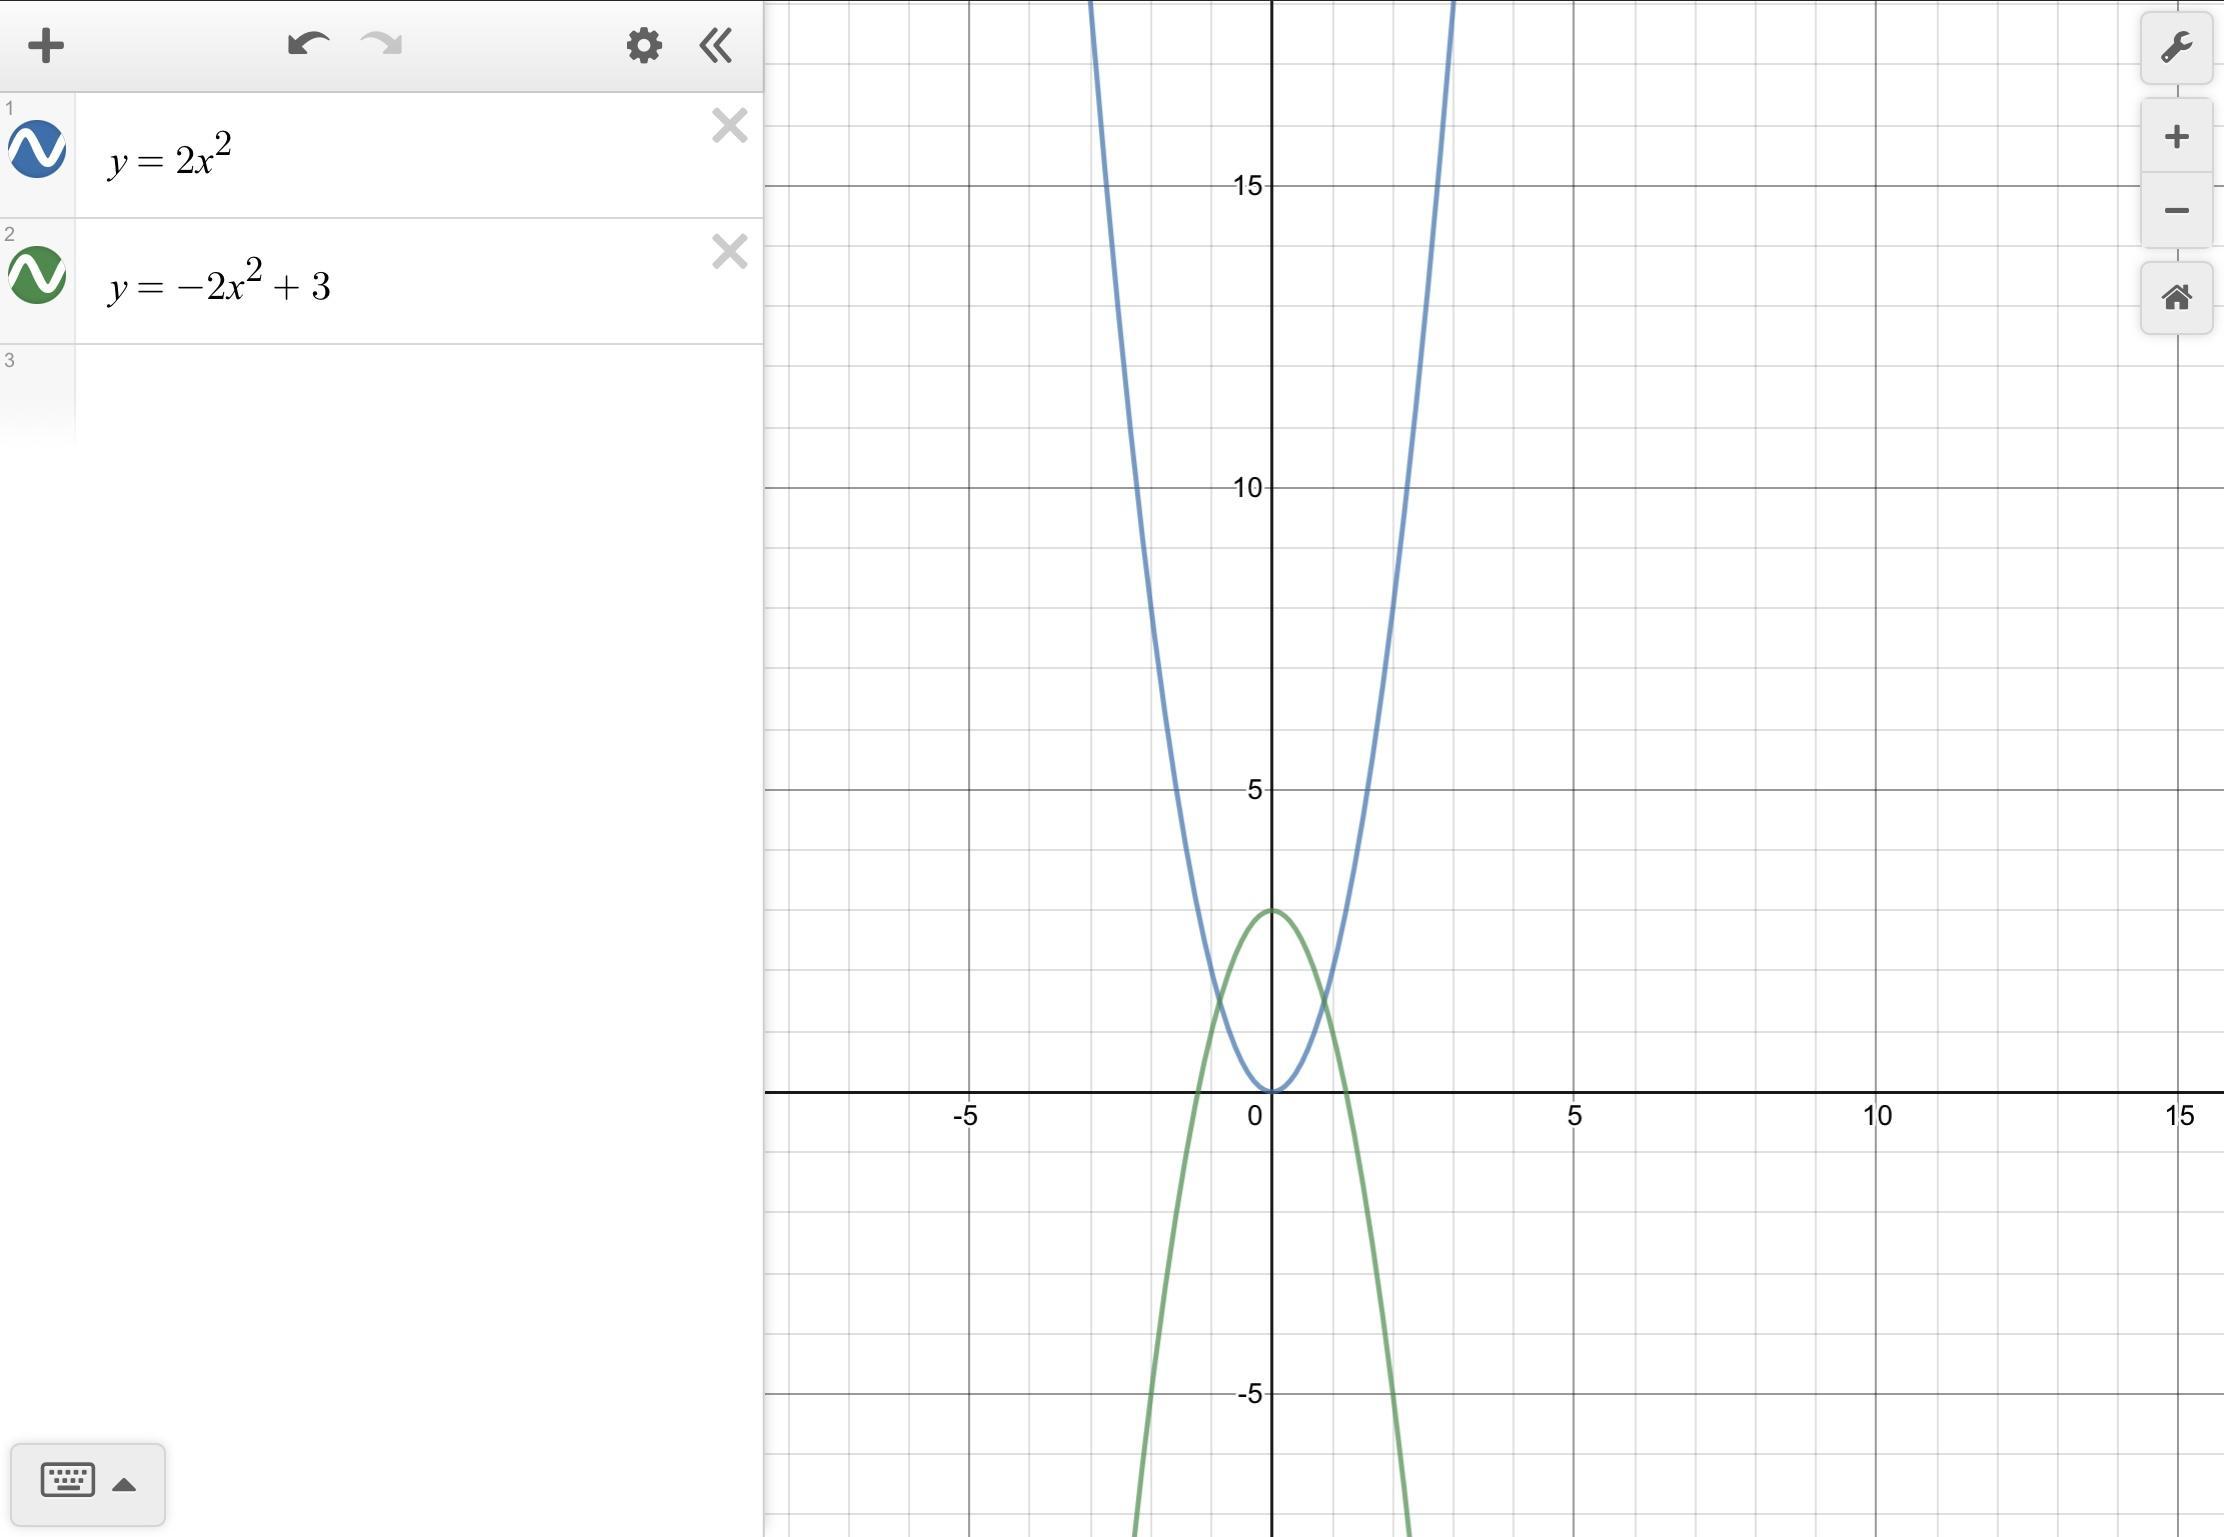Click the empty third expression row
Screen dimensions: 2224x1537
tap(400, 392)
